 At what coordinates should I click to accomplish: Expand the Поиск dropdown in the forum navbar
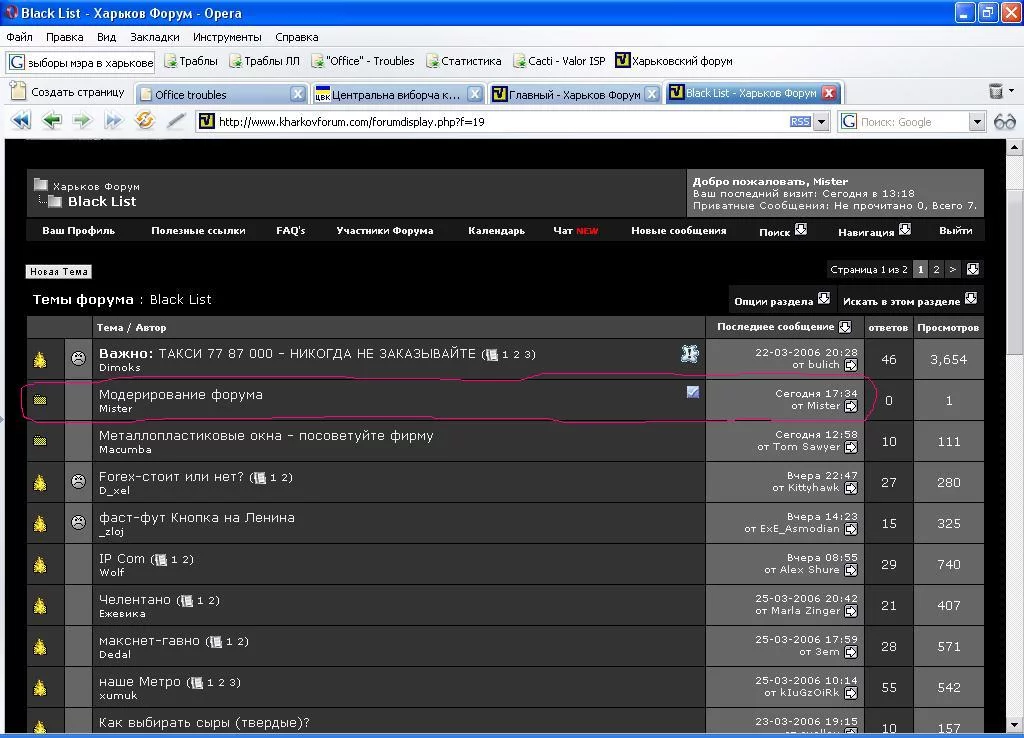pyautogui.click(x=800, y=229)
